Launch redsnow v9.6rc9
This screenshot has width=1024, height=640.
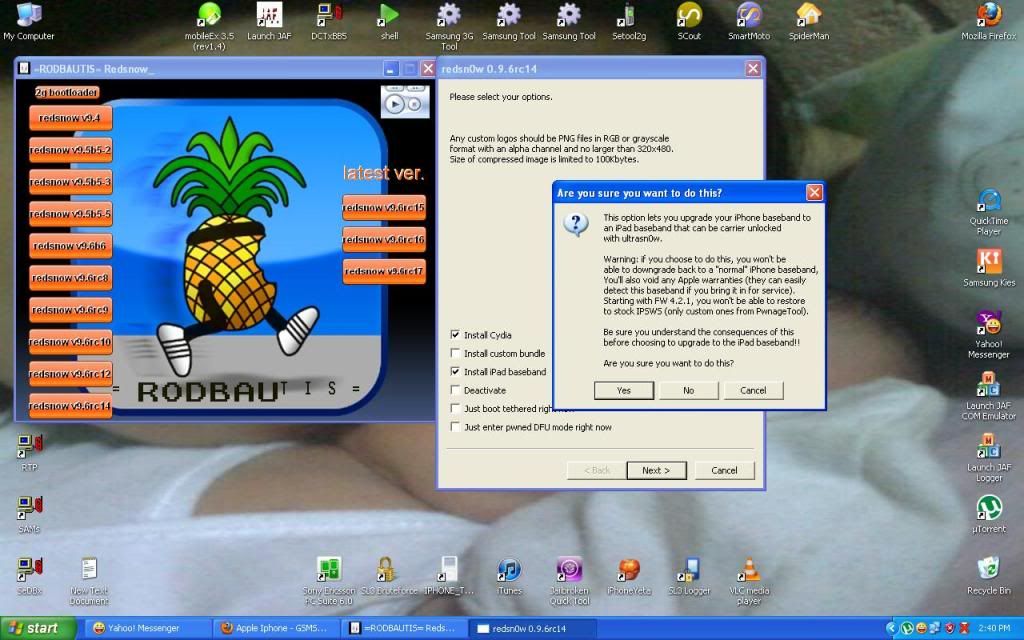click(70, 310)
